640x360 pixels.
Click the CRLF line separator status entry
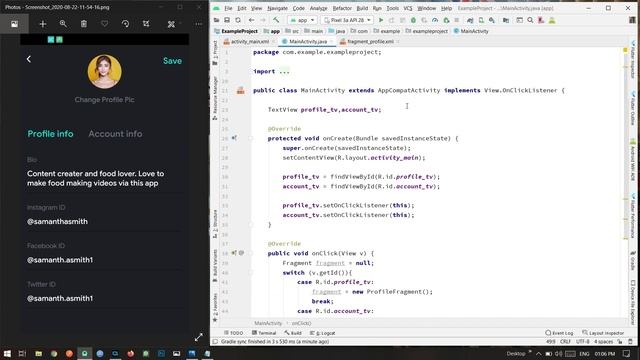tap(565, 342)
